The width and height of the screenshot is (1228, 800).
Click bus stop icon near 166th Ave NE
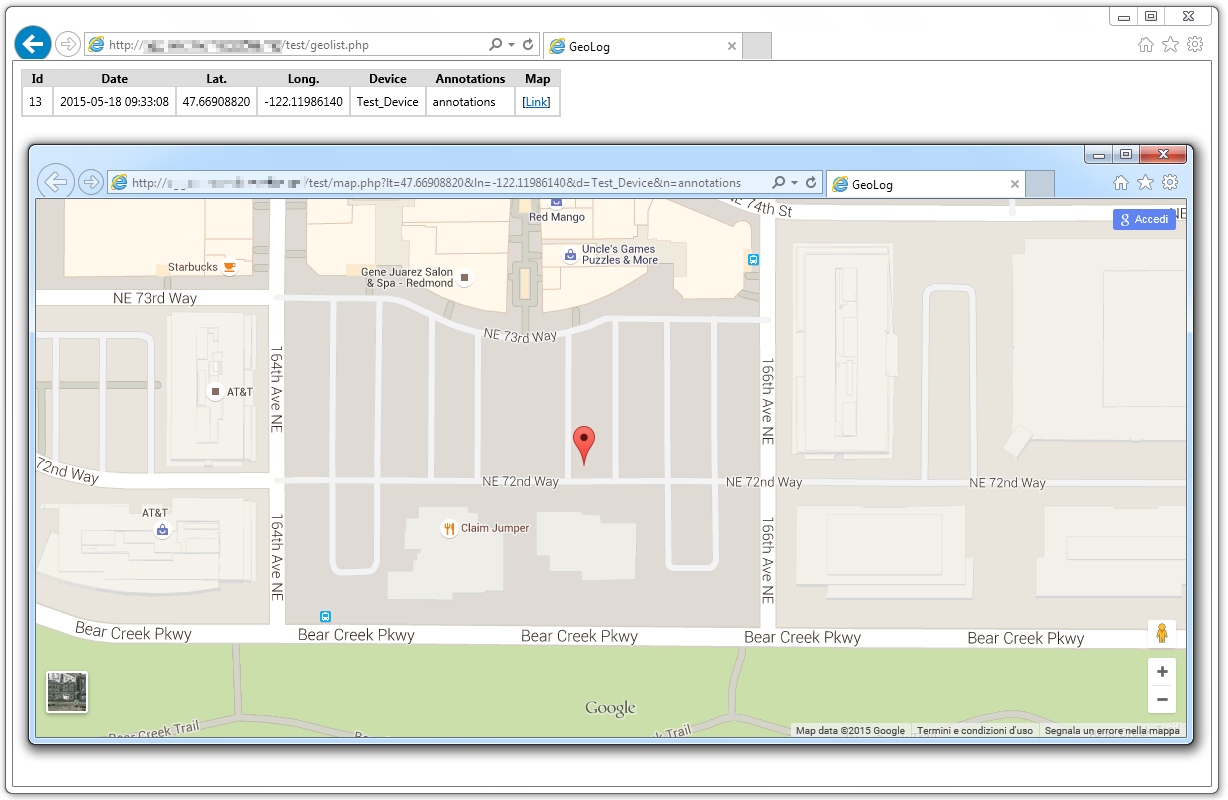[x=753, y=259]
